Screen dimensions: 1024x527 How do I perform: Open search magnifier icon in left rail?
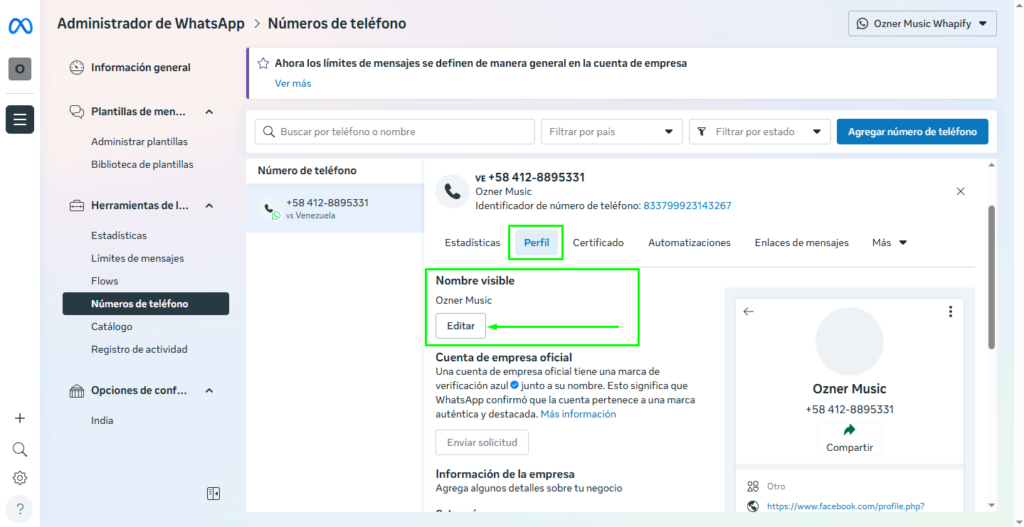(20, 449)
